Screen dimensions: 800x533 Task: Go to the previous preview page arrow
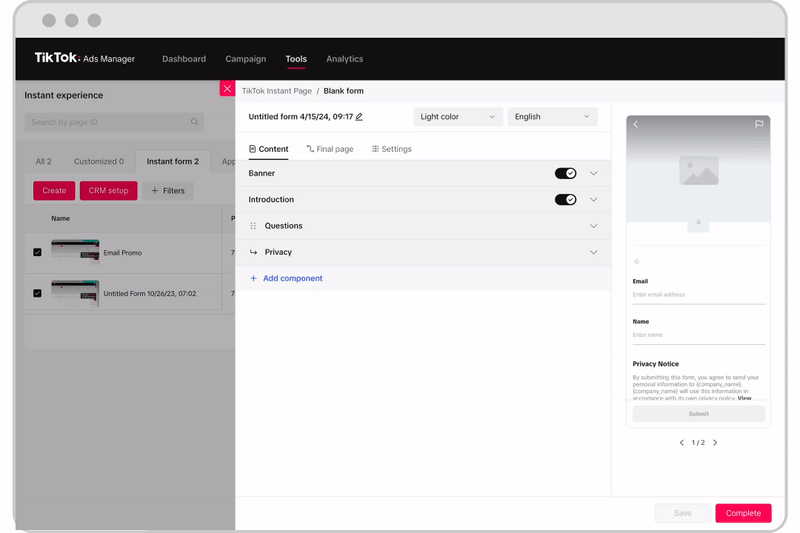(x=682, y=443)
